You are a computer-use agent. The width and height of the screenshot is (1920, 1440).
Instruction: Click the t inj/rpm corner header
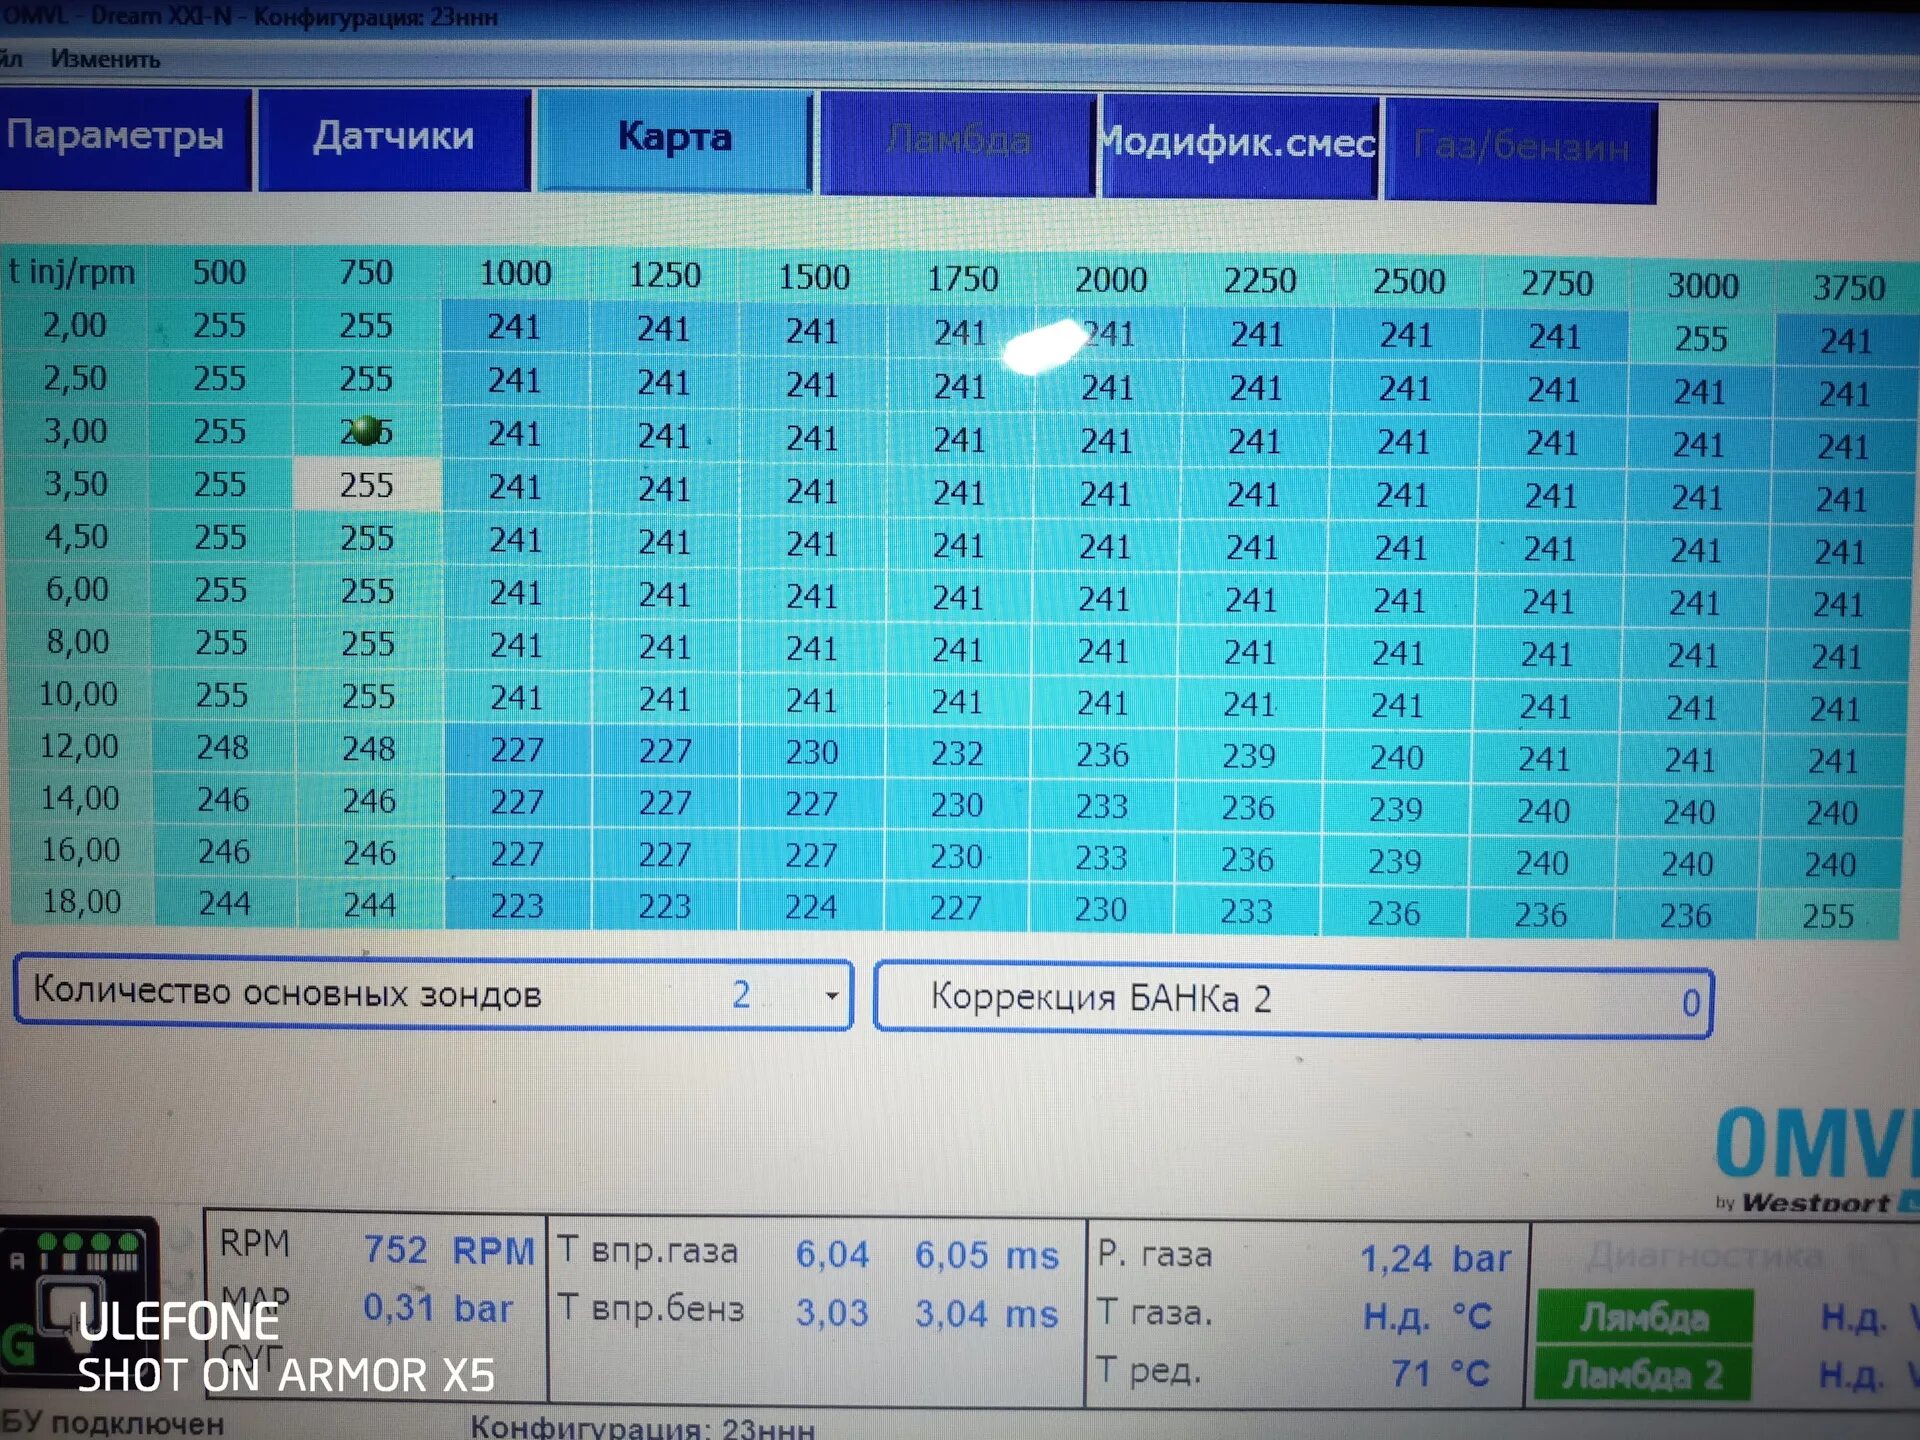[x=72, y=271]
